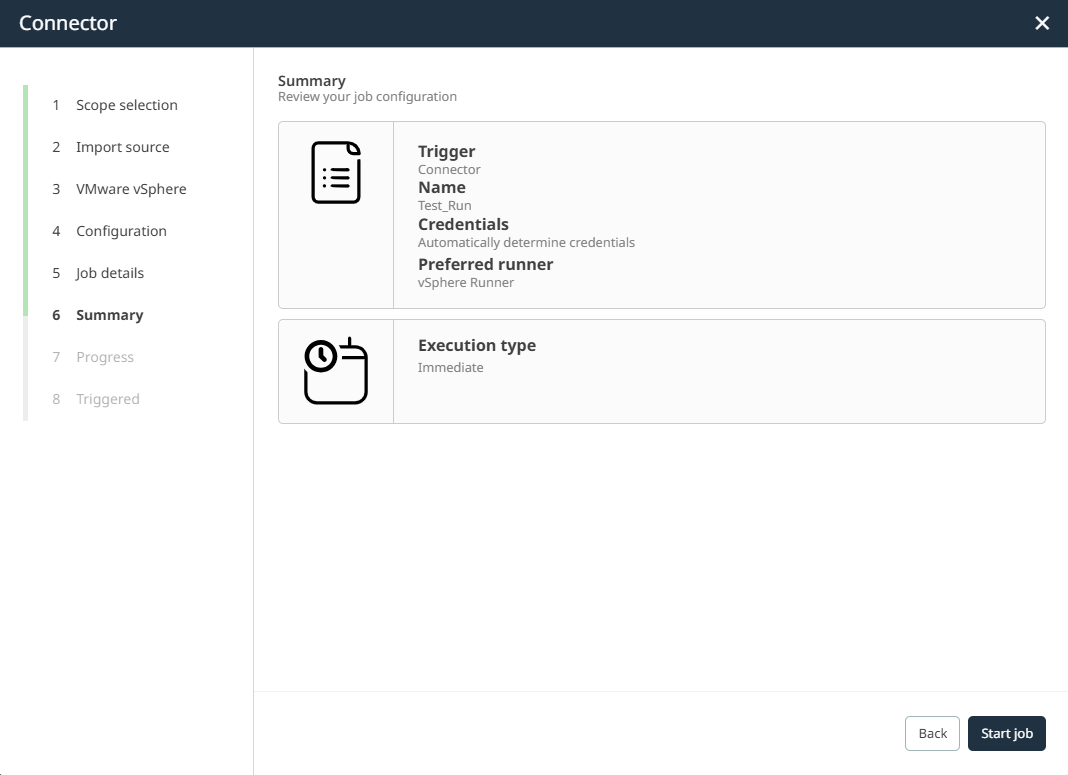Click Automatically determine credentials text

pyautogui.click(x=526, y=242)
